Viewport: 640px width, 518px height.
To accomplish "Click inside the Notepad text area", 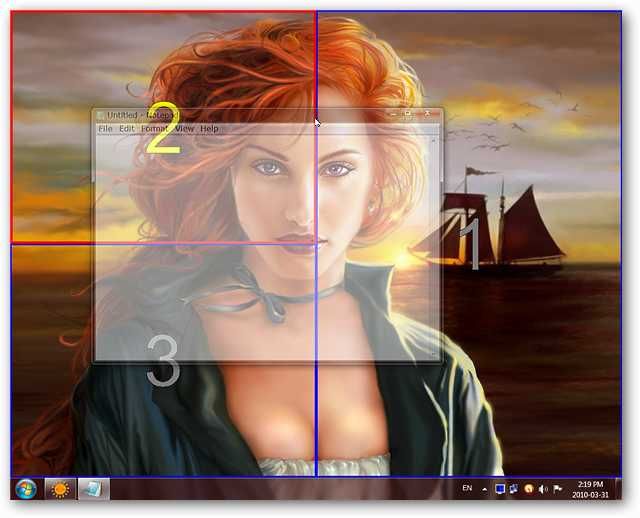I will tap(263, 248).
